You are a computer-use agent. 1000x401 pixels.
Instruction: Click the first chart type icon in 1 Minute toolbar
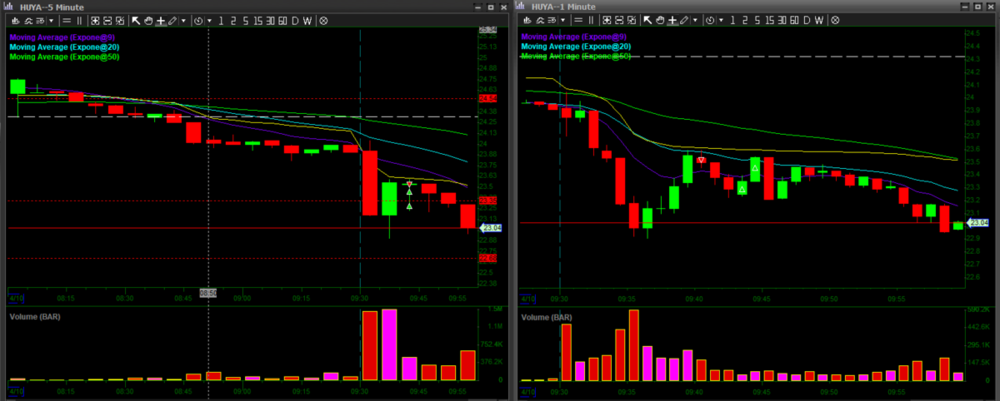pos(527,21)
